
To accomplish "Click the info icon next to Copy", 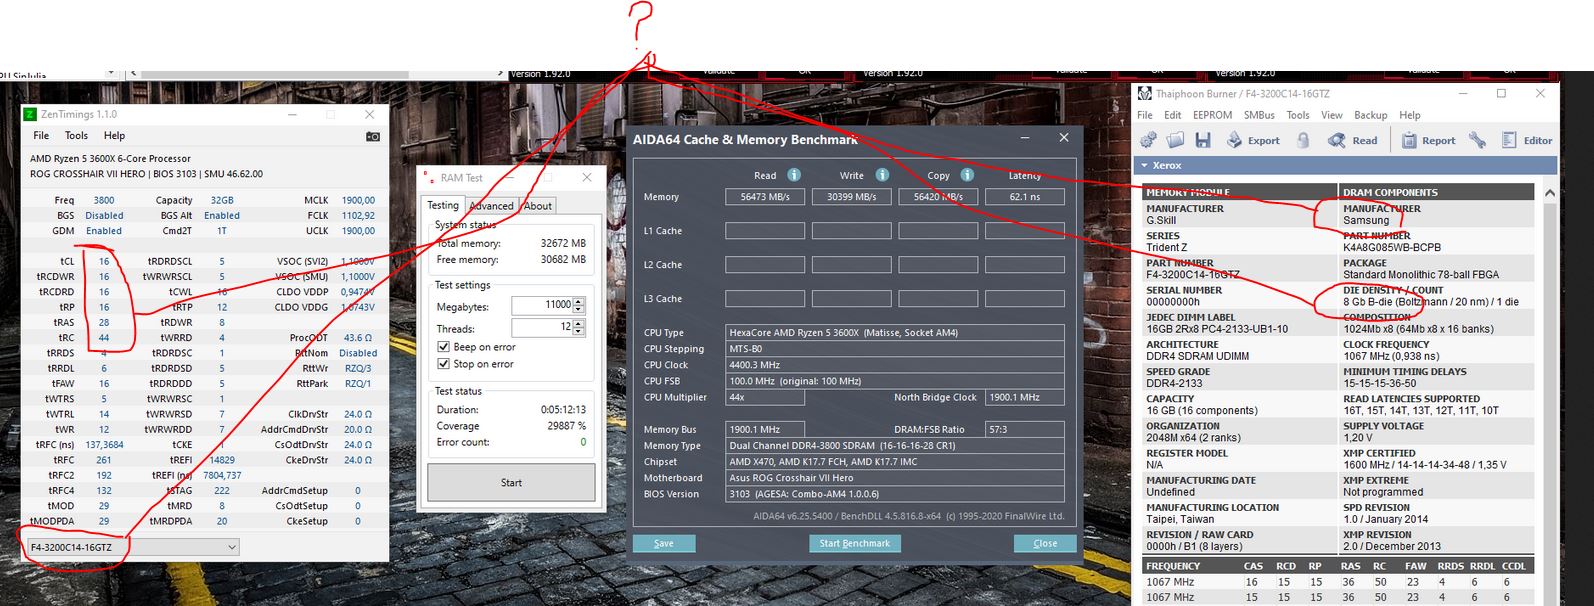I will (x=967, y=174).
